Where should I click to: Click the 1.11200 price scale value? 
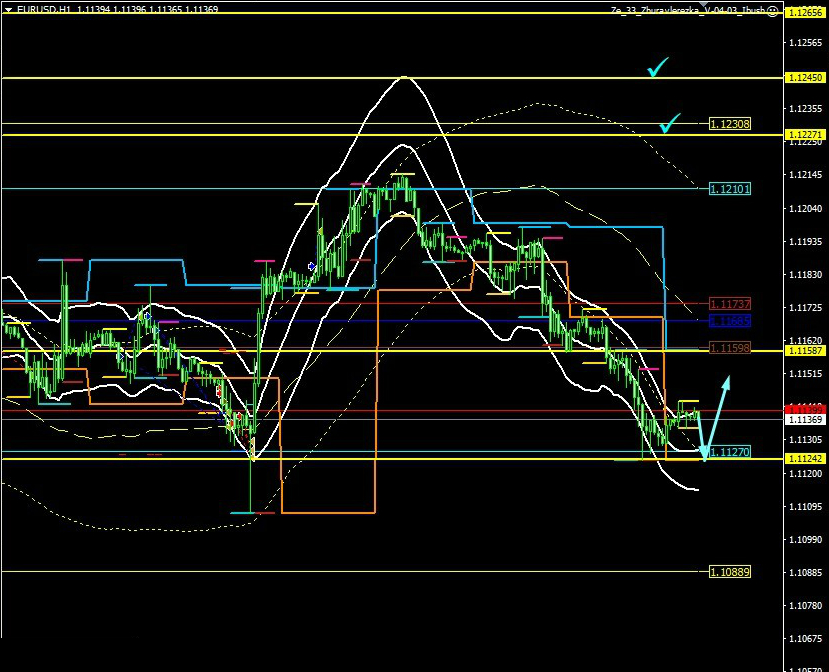coord(806,473)
